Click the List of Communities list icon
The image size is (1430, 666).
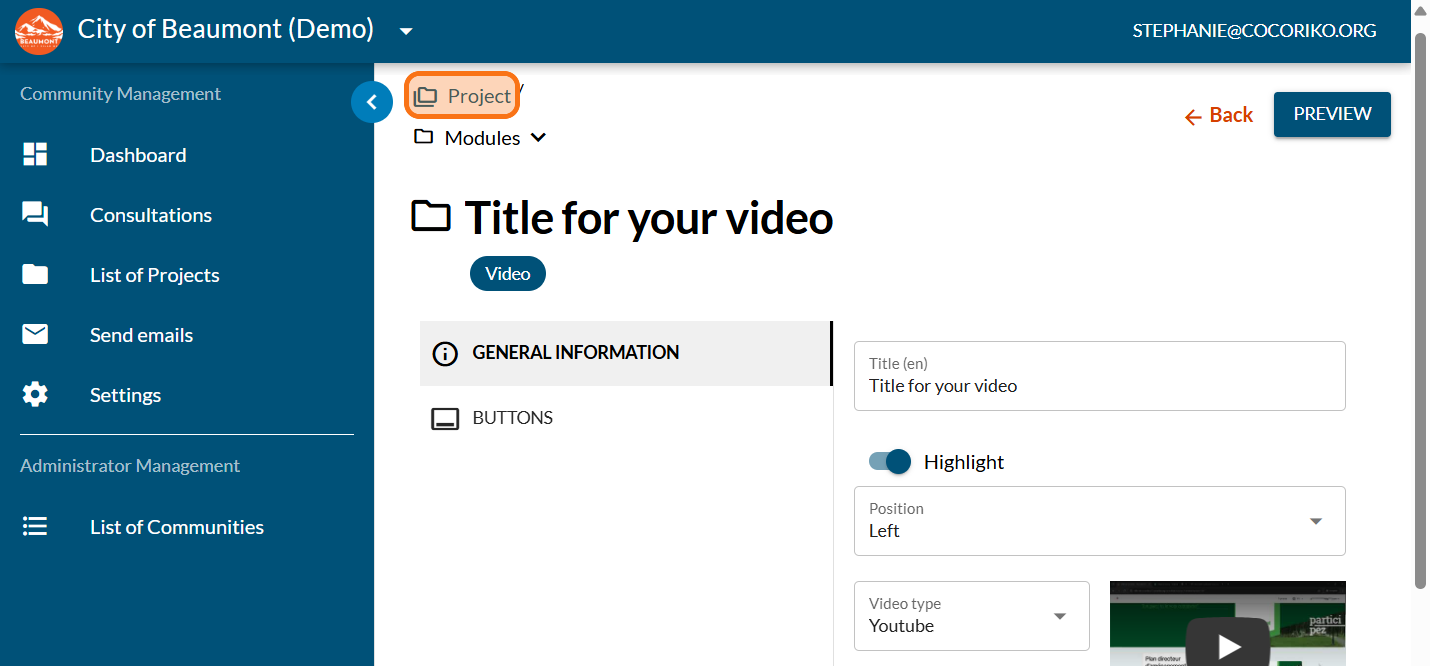(x=35, y=527)
